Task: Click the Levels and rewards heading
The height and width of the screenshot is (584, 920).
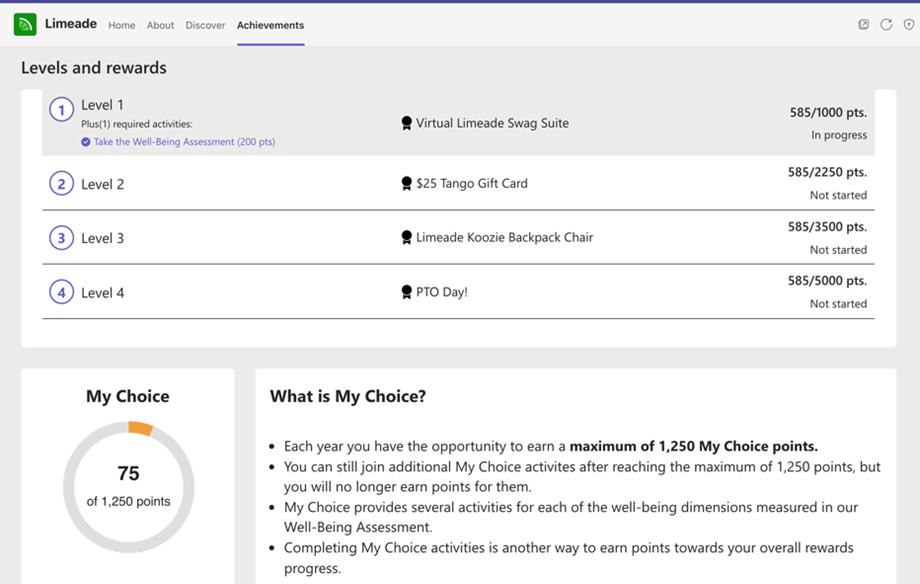Action: point(94,67)
